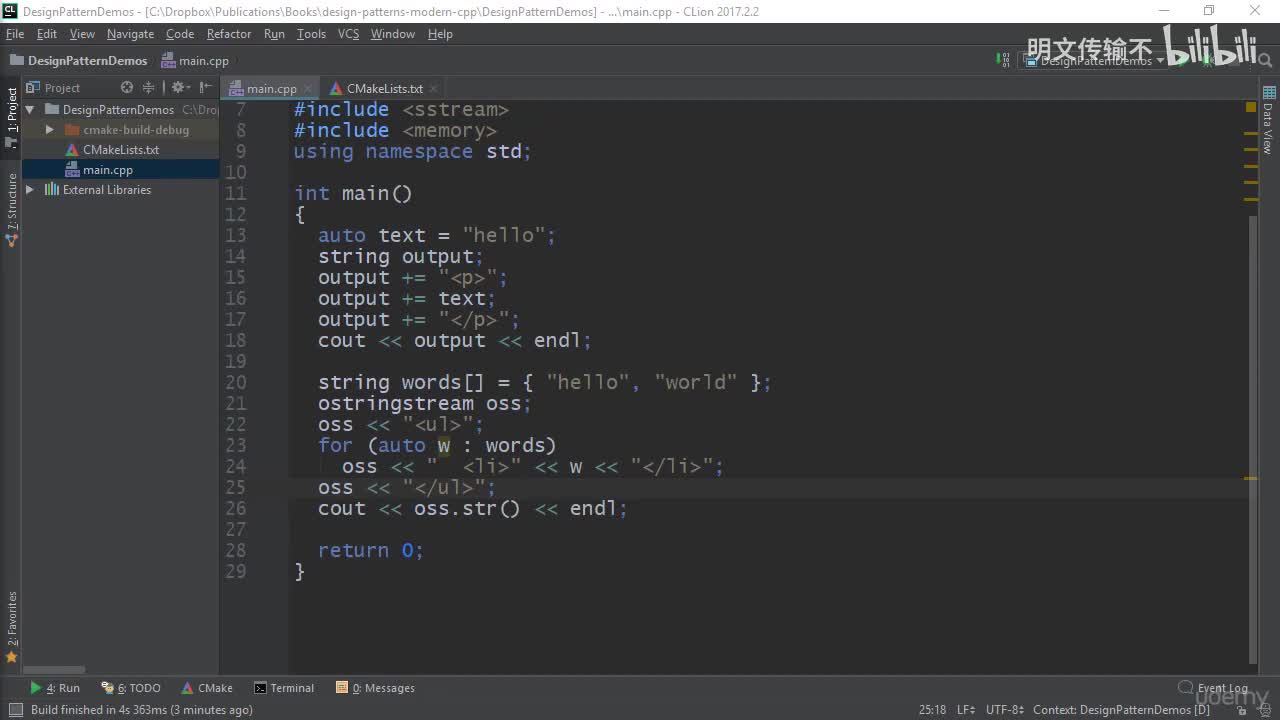1280x720 pixels.
Task: Collapse all nodes in Project panel
Action: click(x=149, y=88)
